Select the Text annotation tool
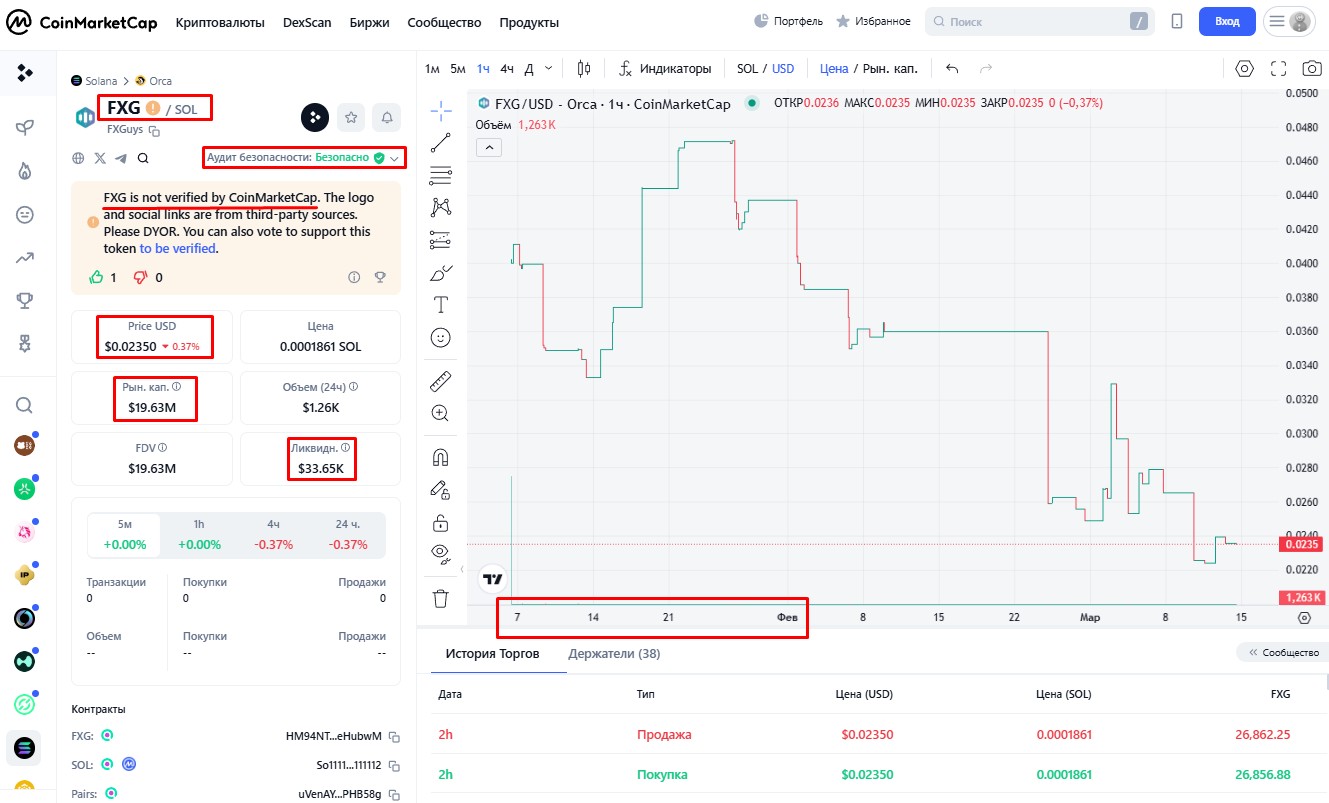Image resolution: width=1329 pixels, height=803 pixels. click(440, 304)
